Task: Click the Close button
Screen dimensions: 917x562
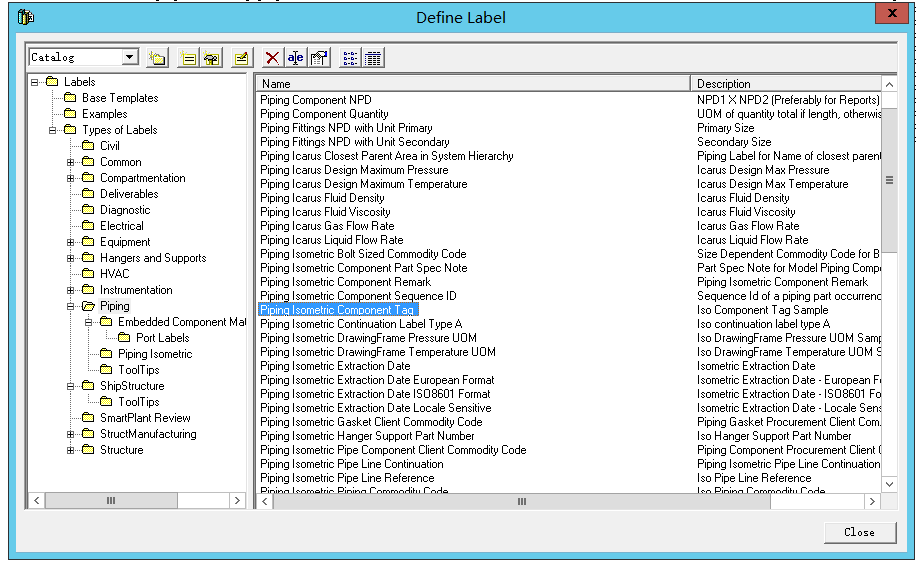Action: coord(859,532)
